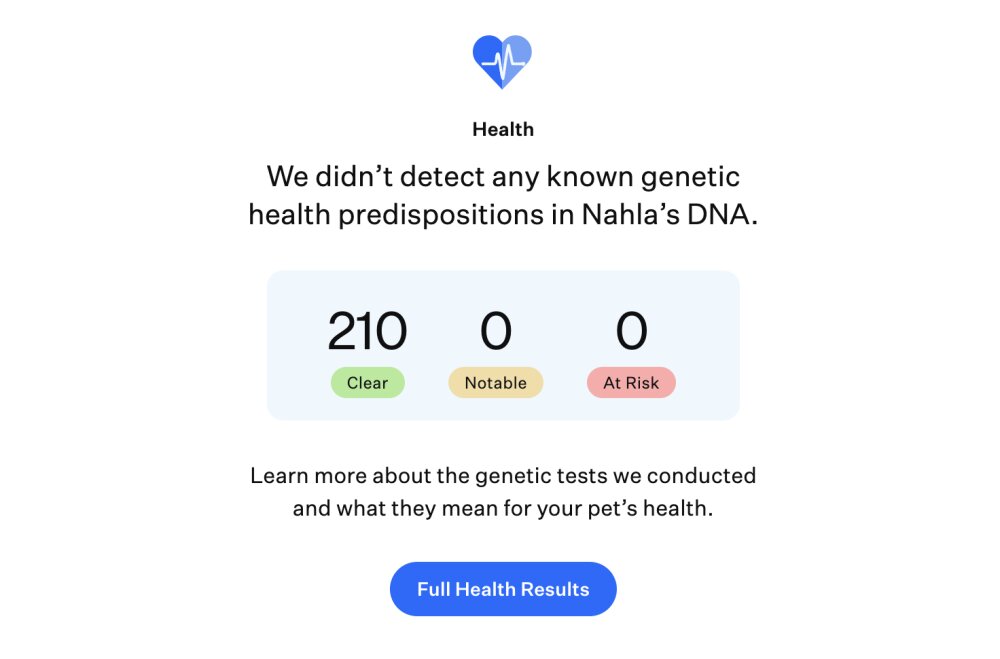This screenshot has width=1000, height=659.
Task: Click the headline line "We didn't detect any known genetic"
Action: pos(503,177)
